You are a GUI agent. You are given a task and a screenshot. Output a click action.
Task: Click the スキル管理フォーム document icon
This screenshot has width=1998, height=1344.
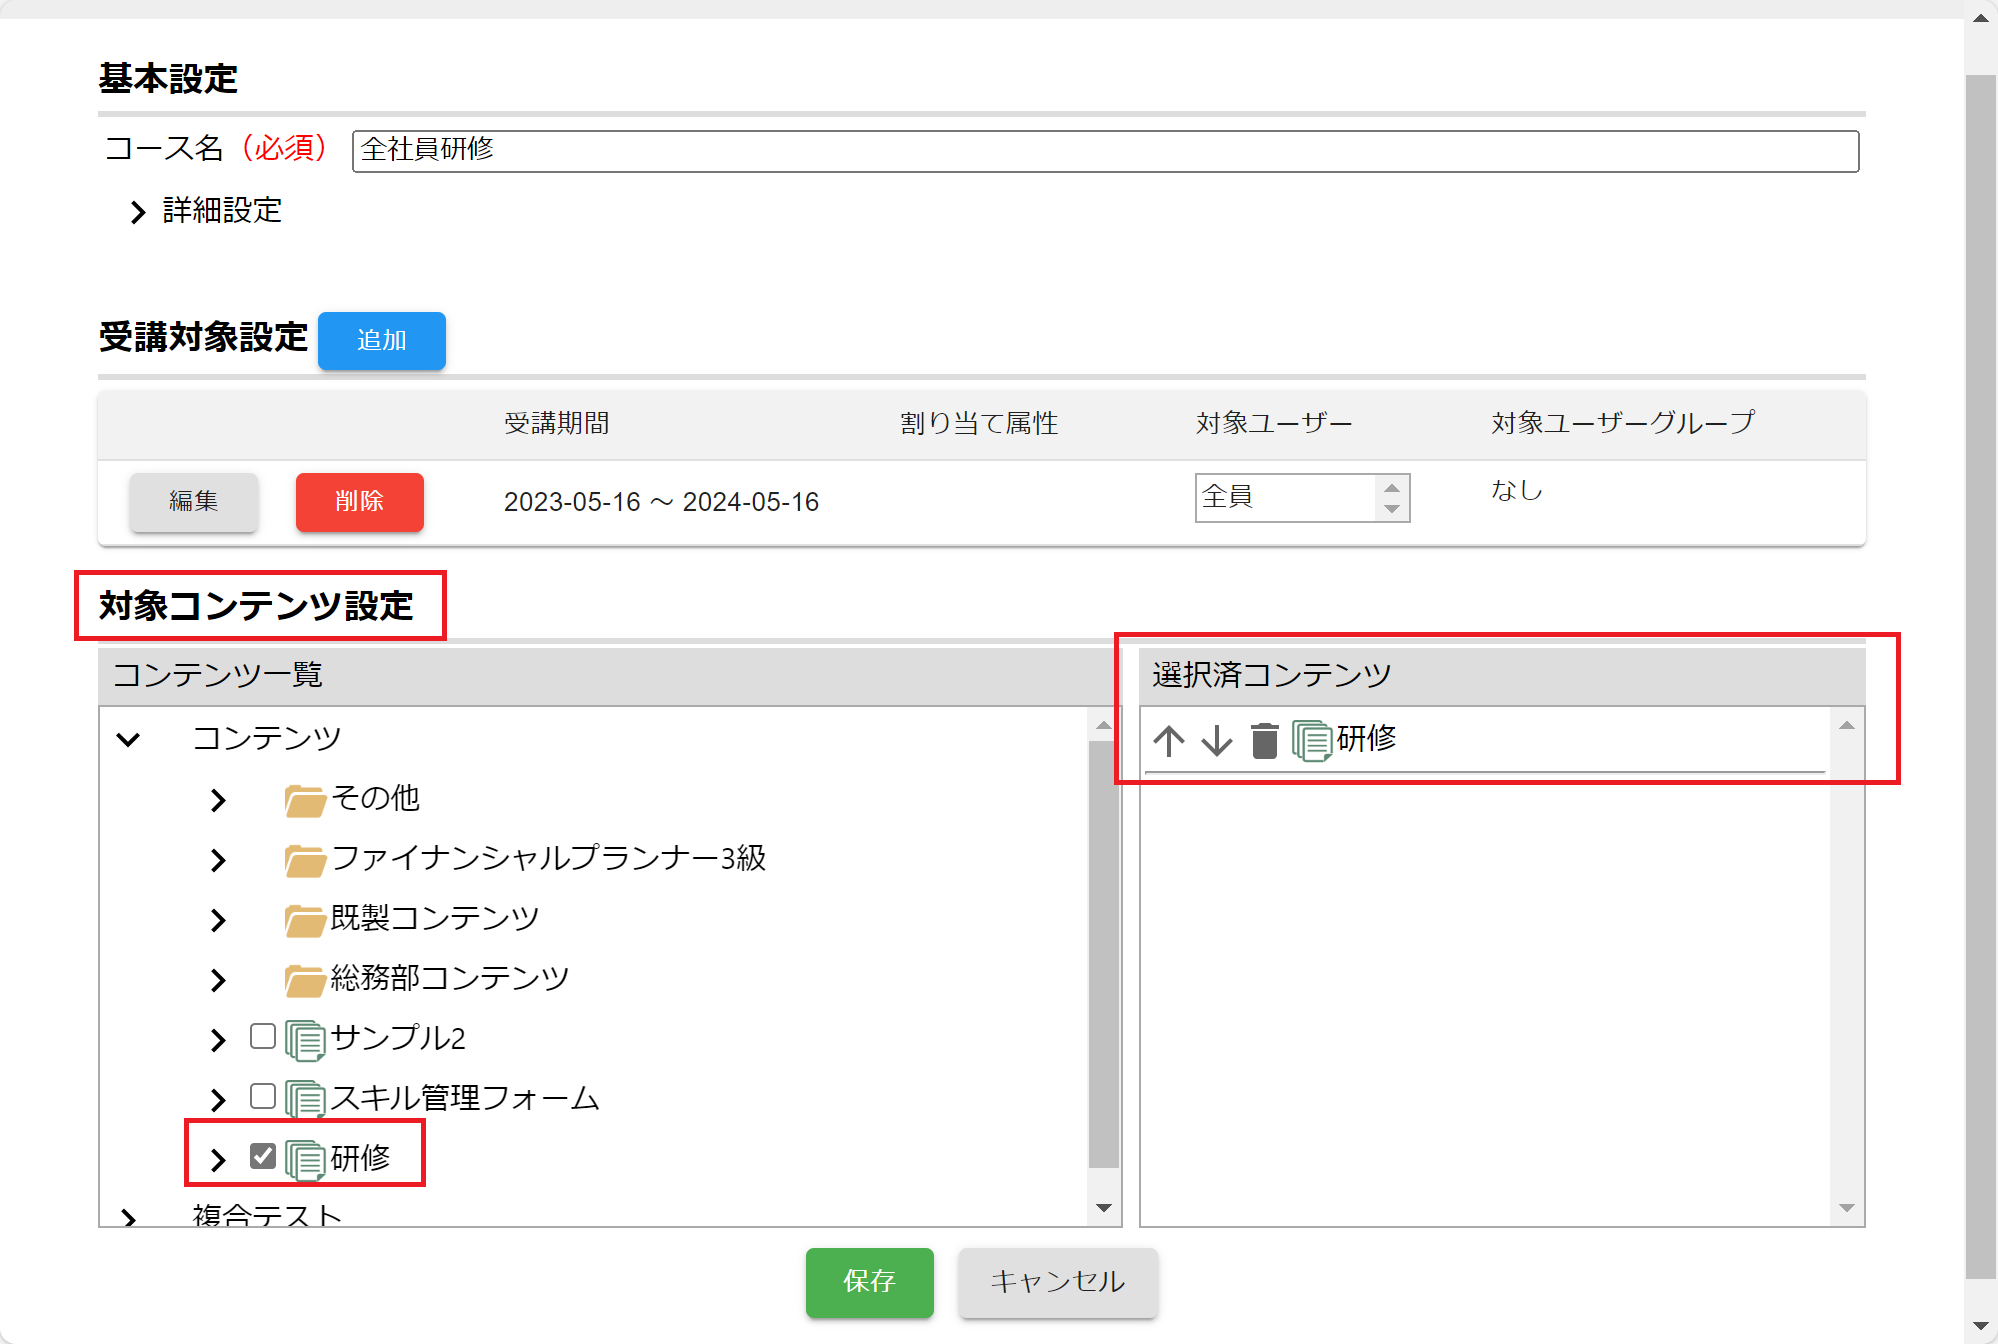tap(304, 1099)
